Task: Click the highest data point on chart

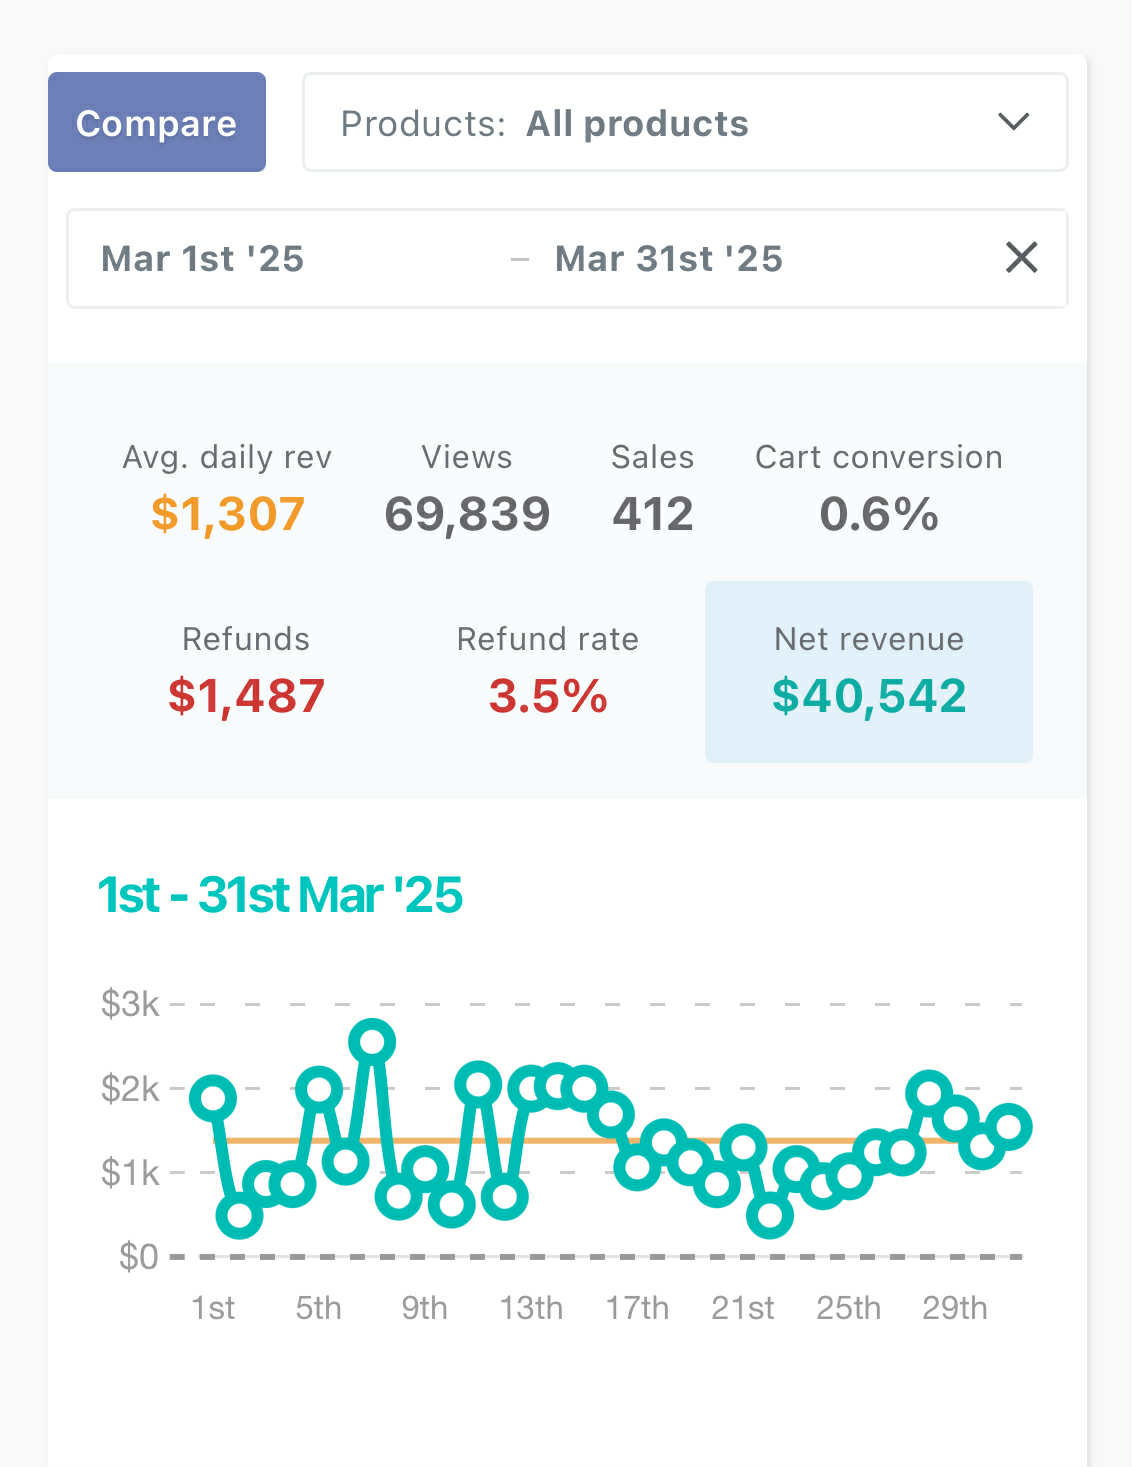Action: click(372, 1042)
